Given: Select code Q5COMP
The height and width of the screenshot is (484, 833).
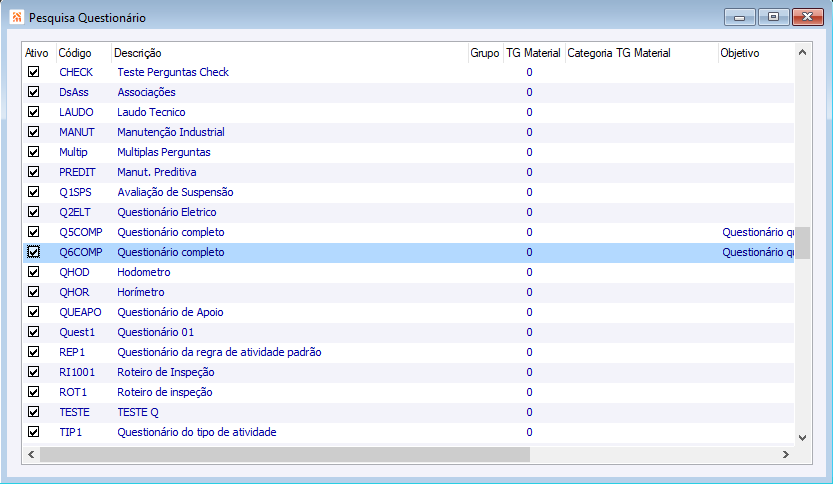Looking at the screenshot, I should [81, 232].
